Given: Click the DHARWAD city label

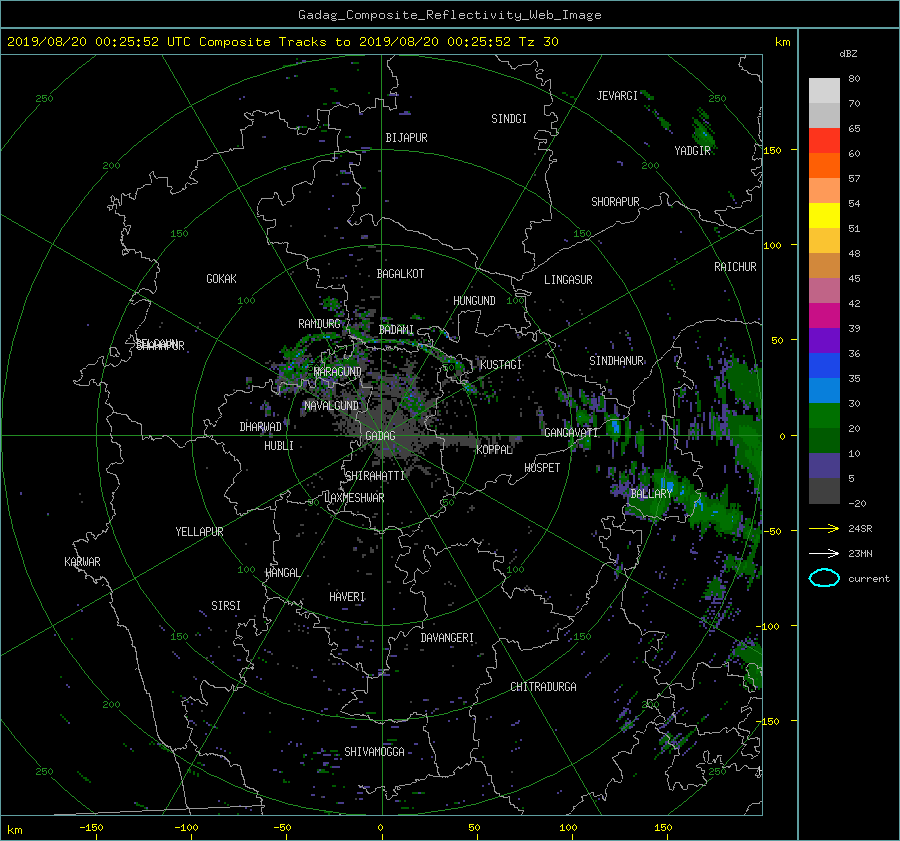Looking at the screenshot, I should (x=261, y=427).
